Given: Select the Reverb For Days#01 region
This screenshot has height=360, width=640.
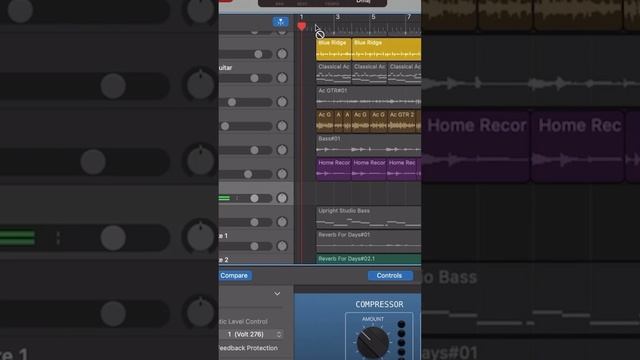Looking at the screenshot, I should [x=369, y=241].
